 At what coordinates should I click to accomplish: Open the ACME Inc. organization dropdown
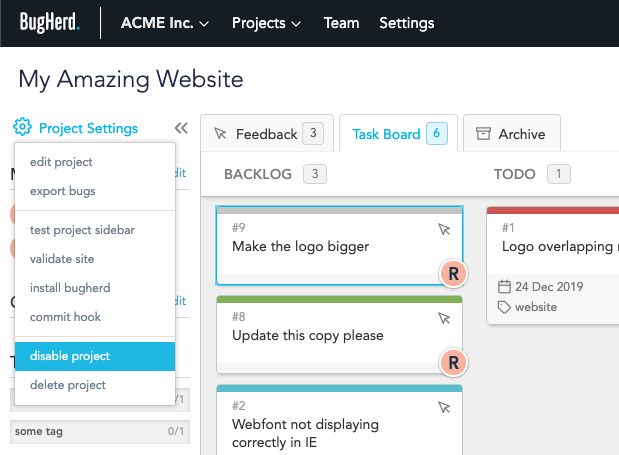pyautogui.click(x=165, y=22)
